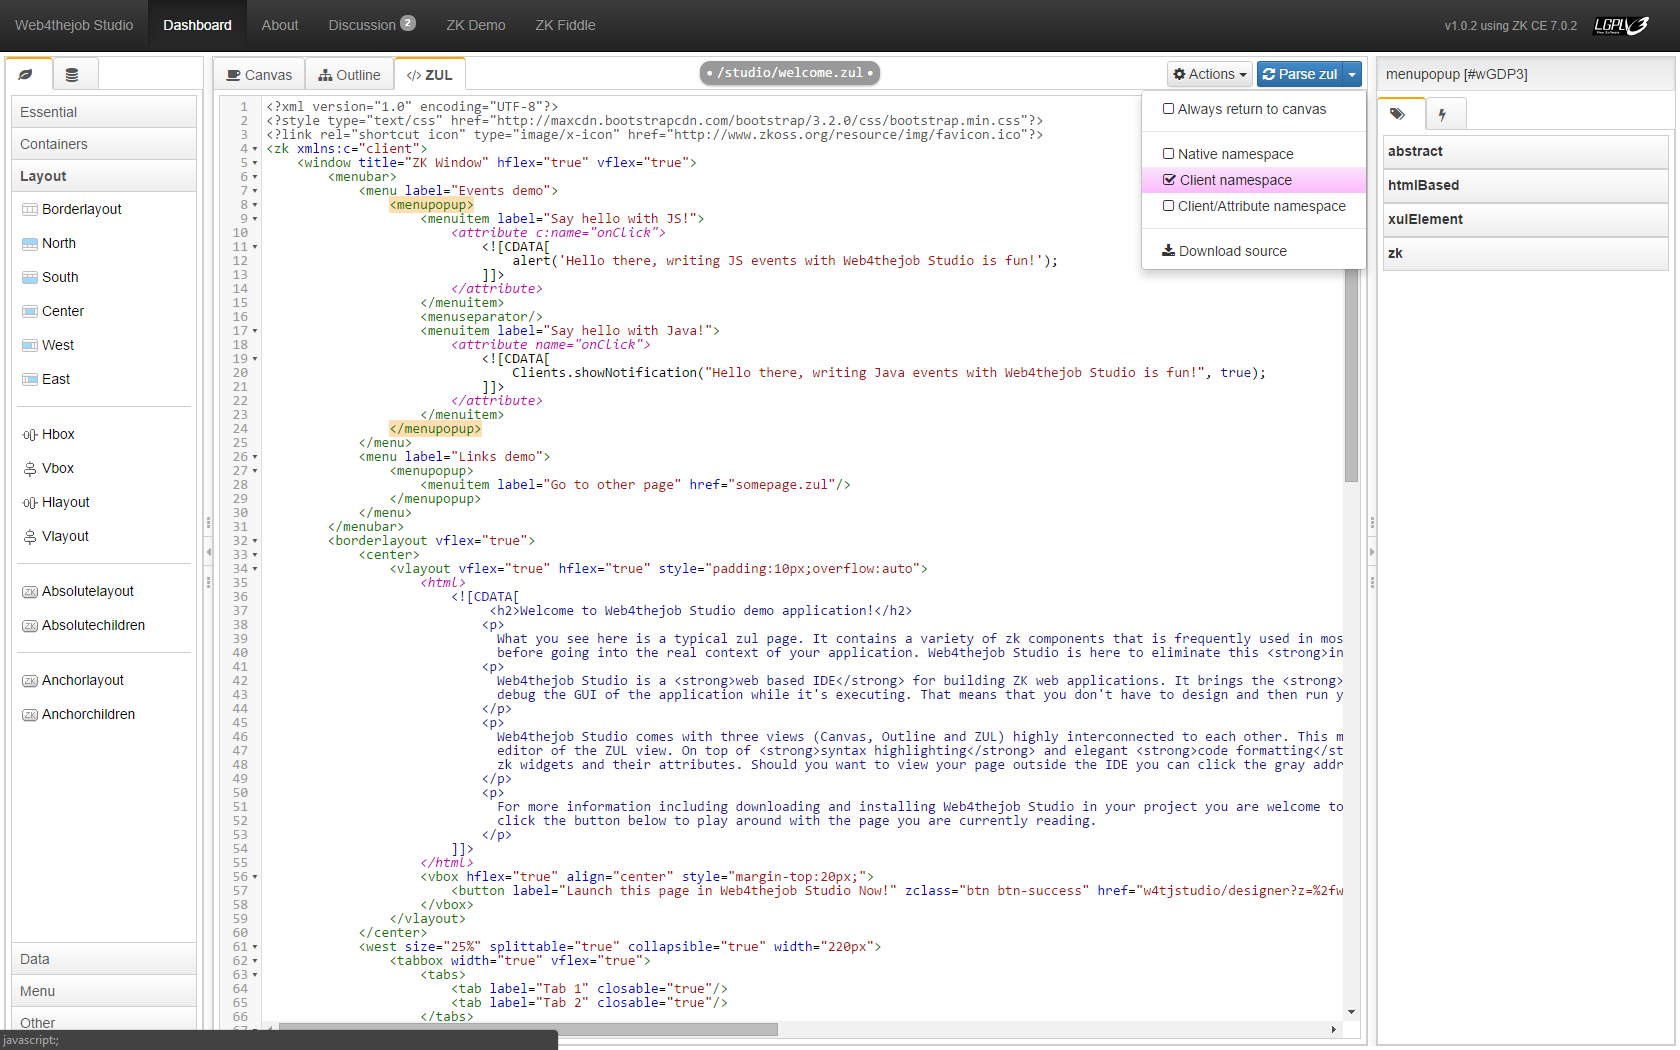Collapse the right properties splitter handle
1680x1050 pixels.
point(1372,552)
